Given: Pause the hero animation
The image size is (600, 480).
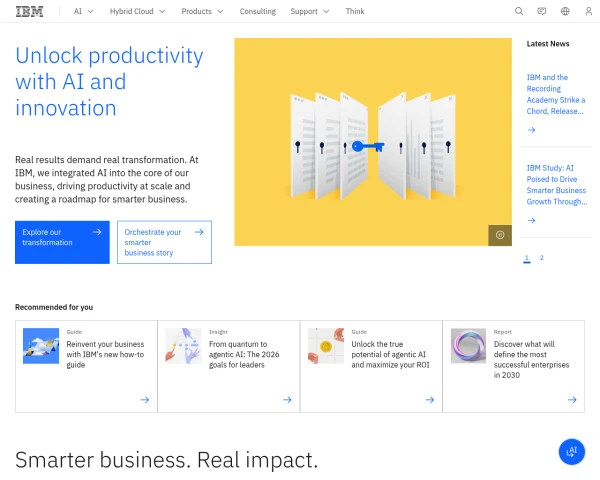Looking at the screenshot, I should [x=500, y=235].
